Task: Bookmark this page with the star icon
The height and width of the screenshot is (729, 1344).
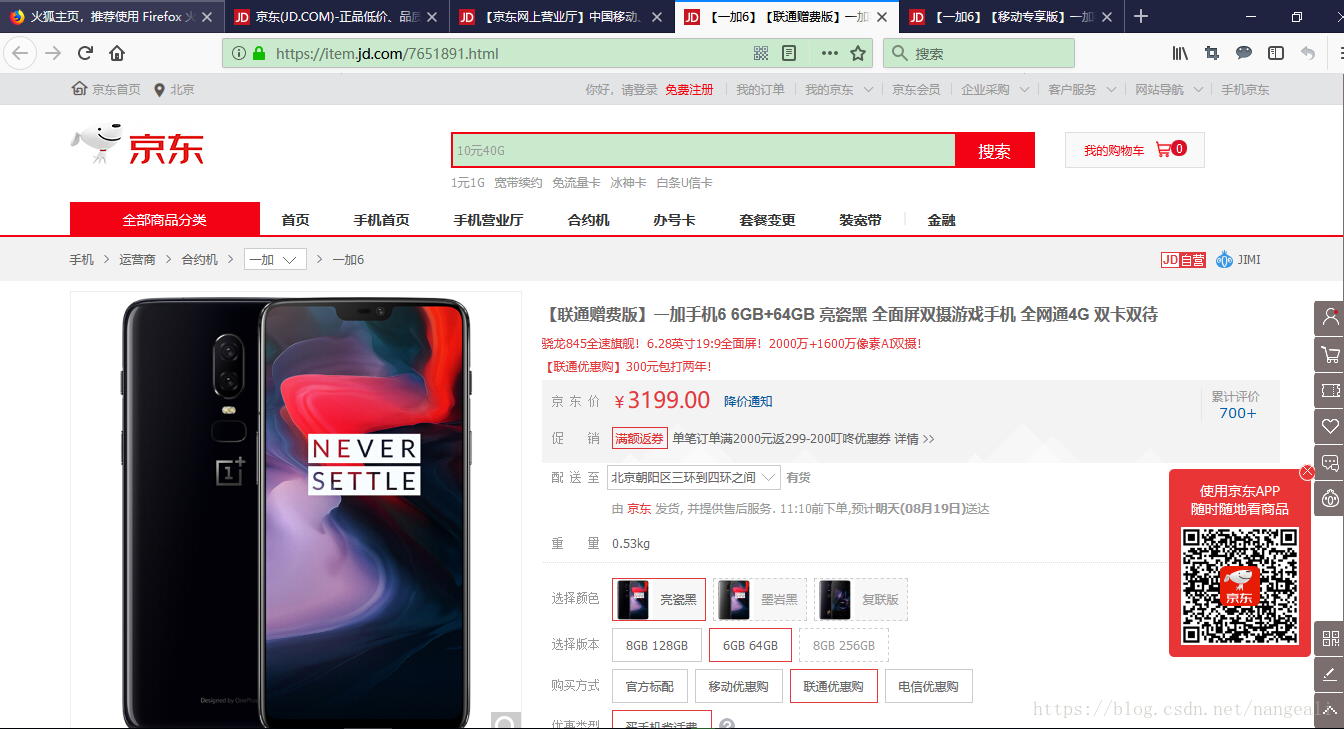Action: (x=857, y=53)
